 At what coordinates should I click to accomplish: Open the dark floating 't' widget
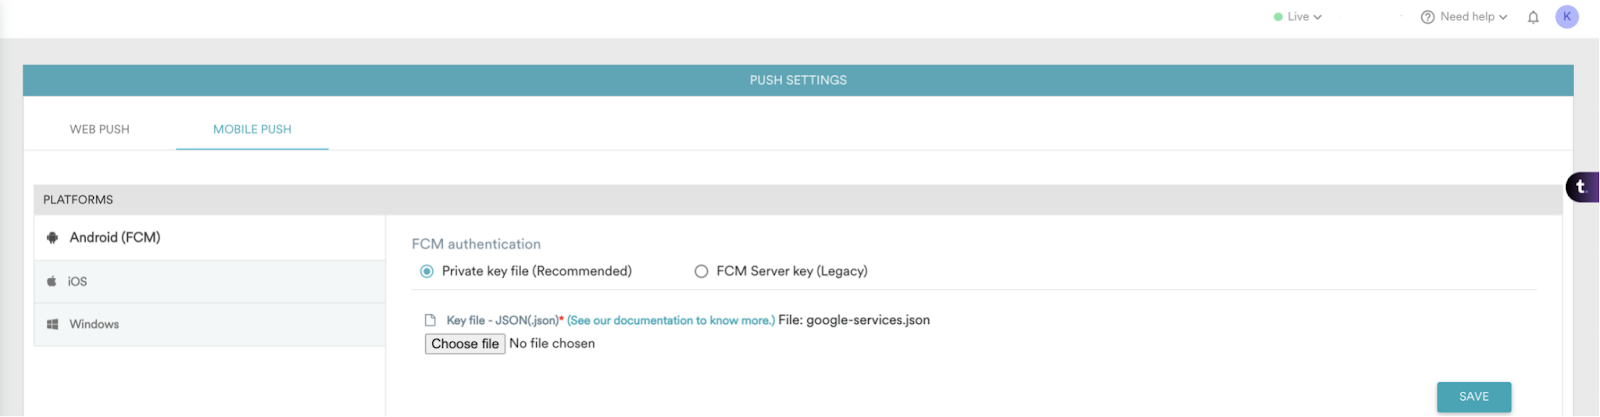tap(1581, 187)
